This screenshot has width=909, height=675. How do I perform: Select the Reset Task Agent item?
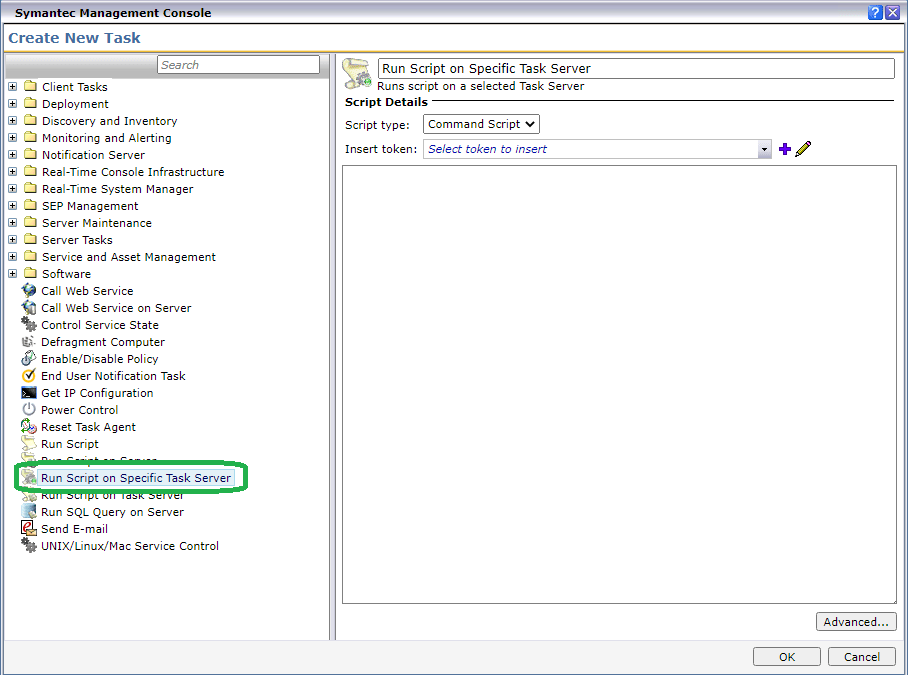point(88,427)
